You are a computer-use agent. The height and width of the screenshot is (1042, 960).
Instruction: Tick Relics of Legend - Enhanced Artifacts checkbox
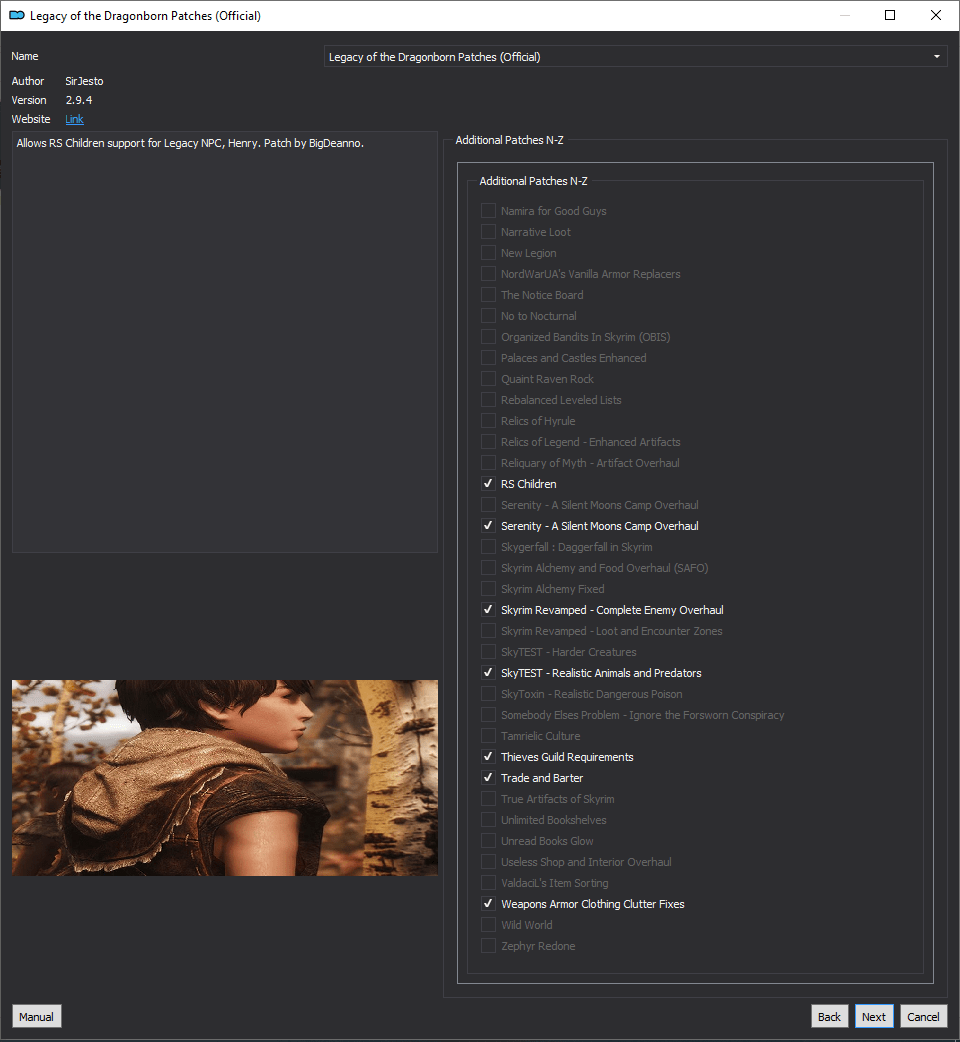(x=488, y=441)
